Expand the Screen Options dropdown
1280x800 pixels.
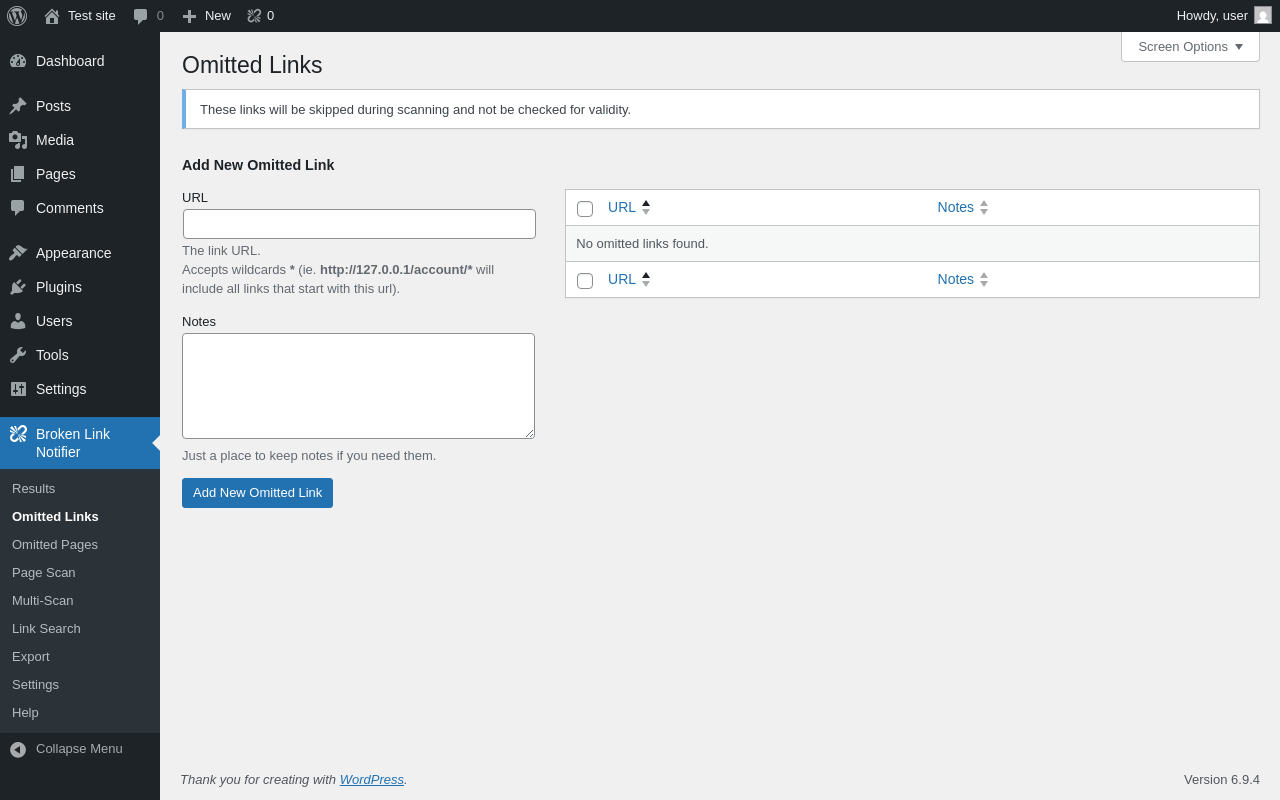(x=1190, y=46)
